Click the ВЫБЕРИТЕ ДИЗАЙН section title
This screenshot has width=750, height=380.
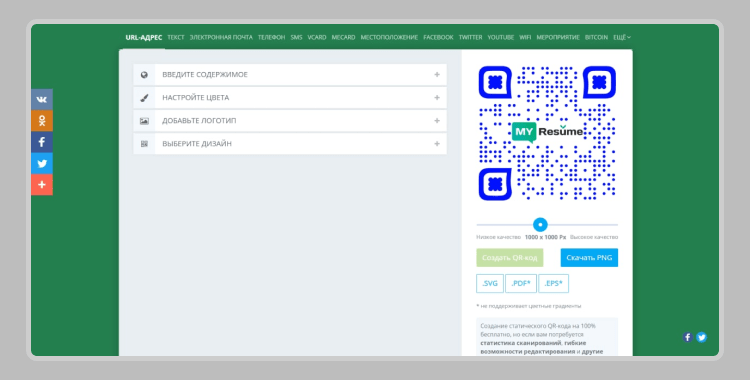tap(197, 144)
